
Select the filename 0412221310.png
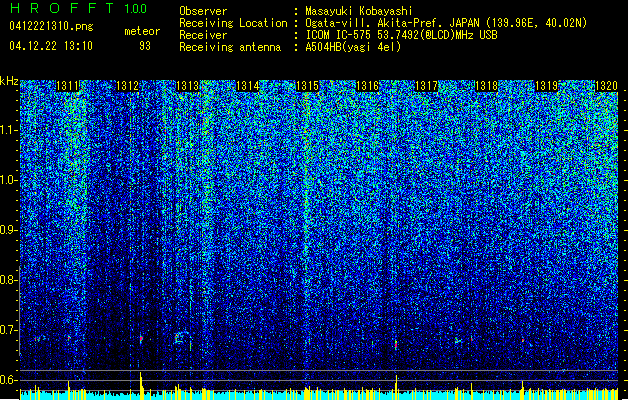pos(51,27)
